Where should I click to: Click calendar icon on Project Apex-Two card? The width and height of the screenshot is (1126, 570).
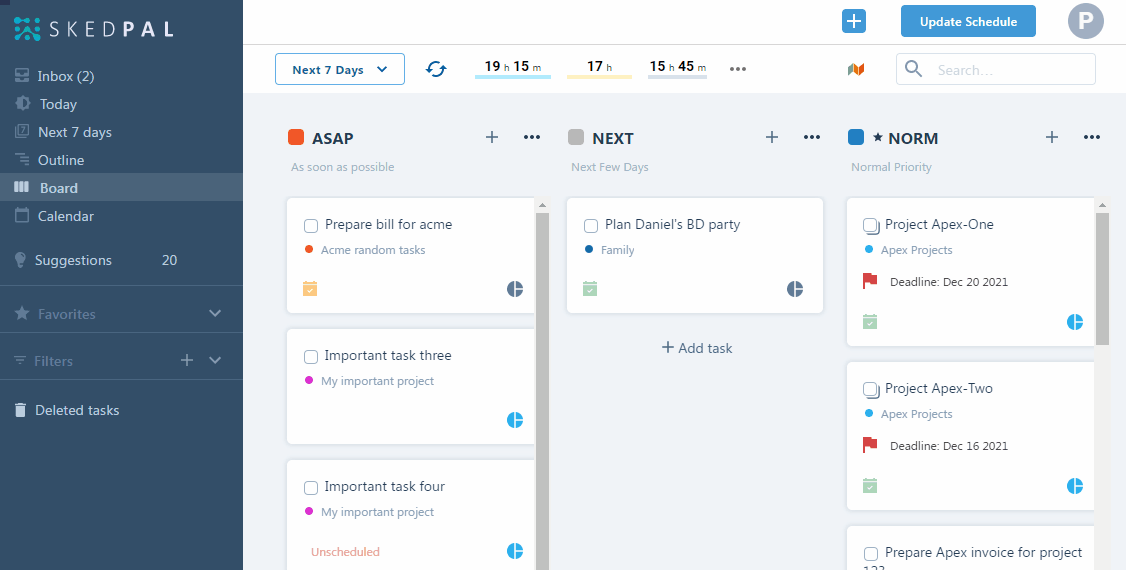(x=870, y=486)
